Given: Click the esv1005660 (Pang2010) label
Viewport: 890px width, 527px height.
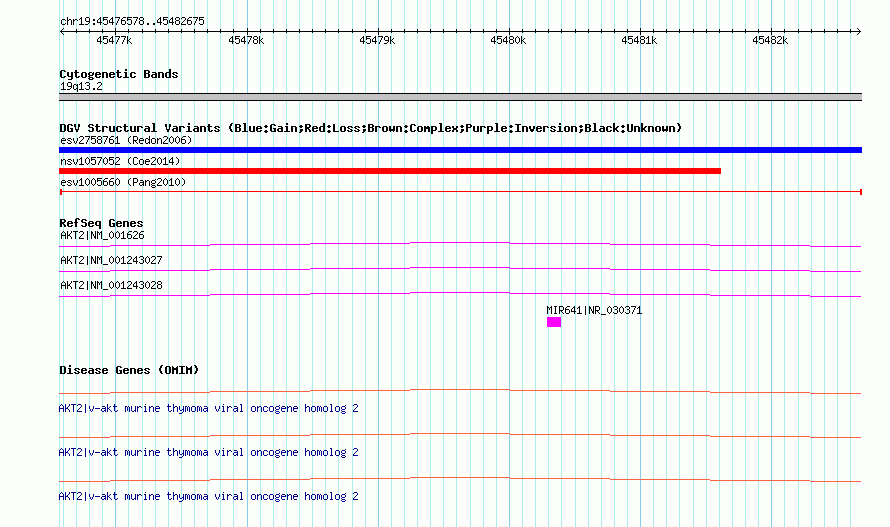Looking at the screenshot, I should click(x=123, y=182).
